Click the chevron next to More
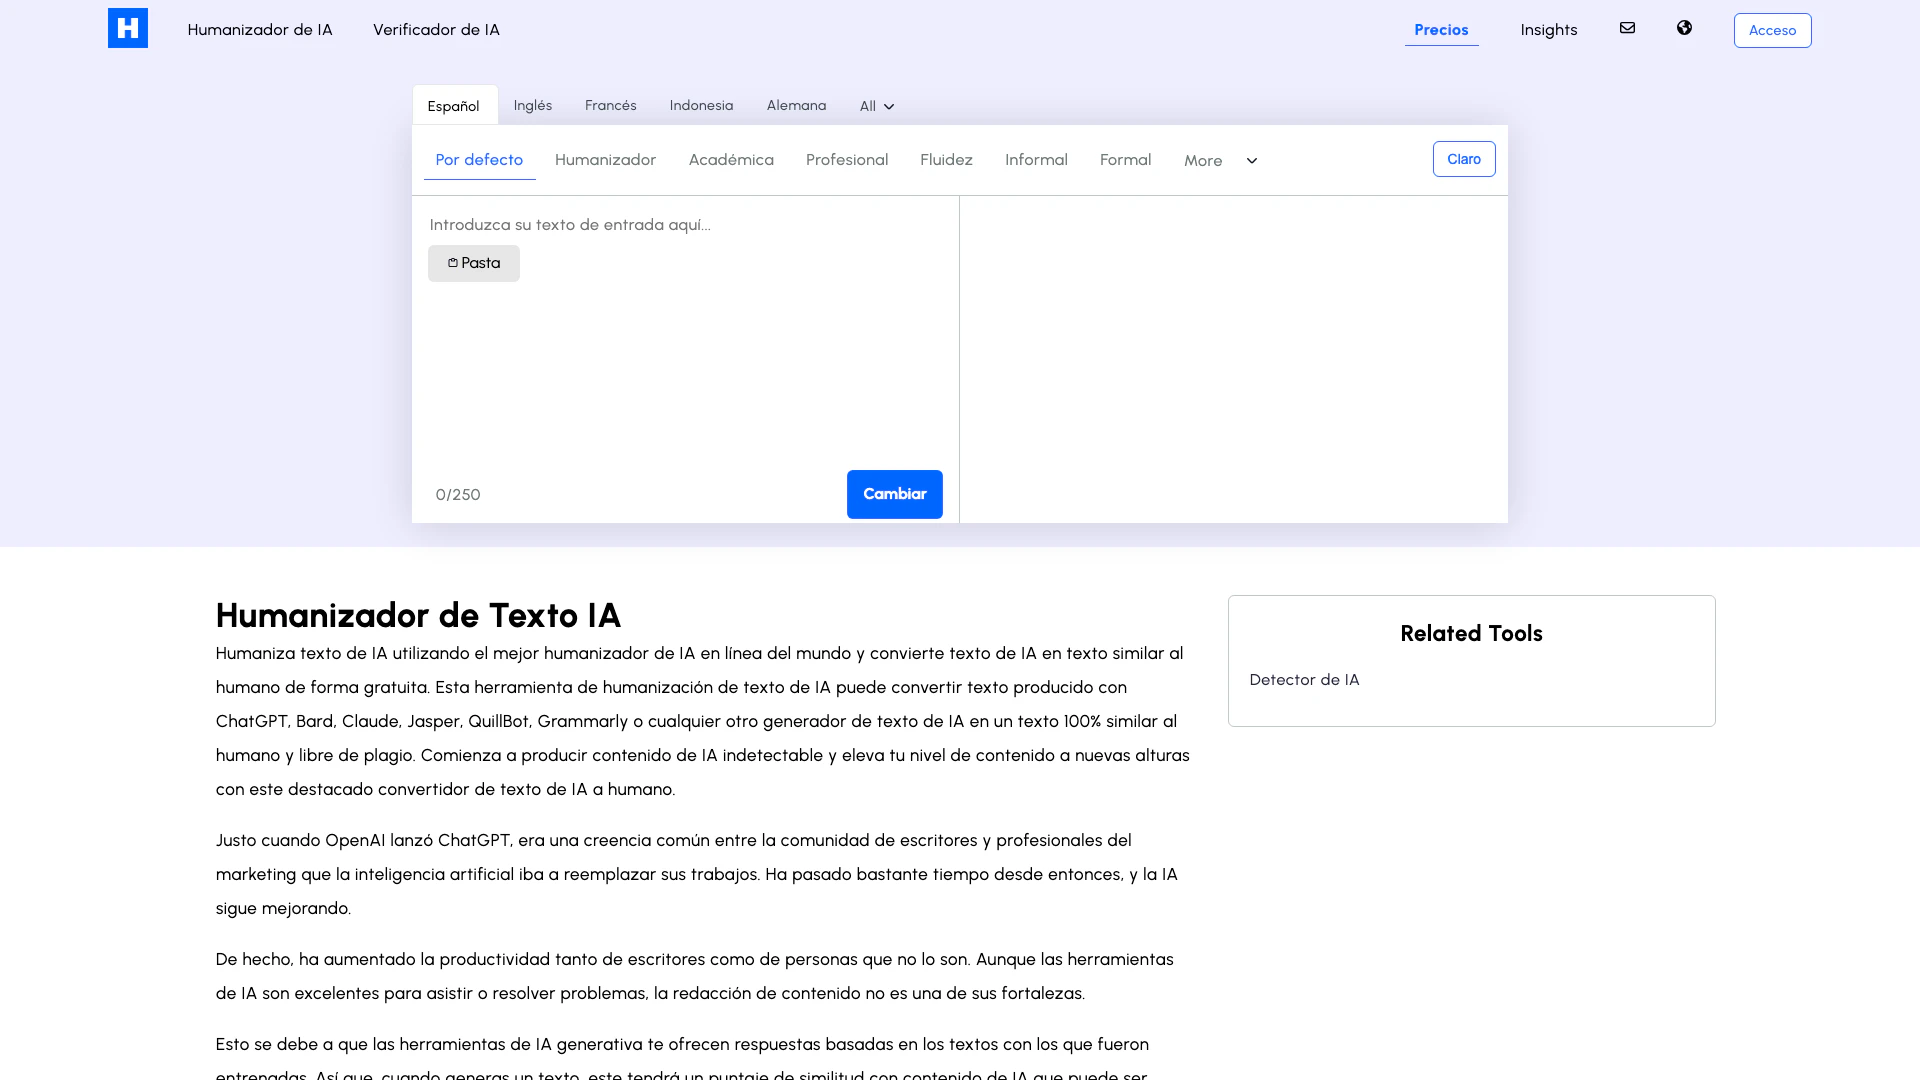 click(x=1251, y=161)
